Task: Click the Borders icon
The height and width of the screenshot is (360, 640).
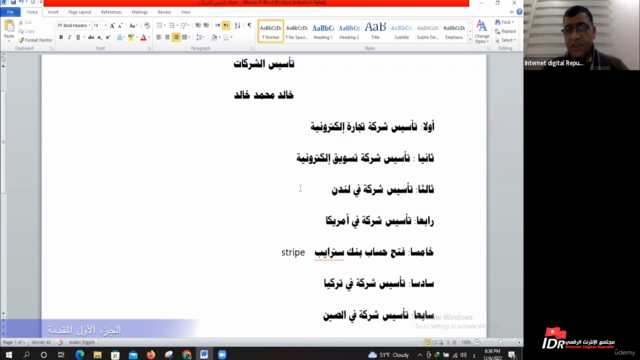Action: point(226,37)
